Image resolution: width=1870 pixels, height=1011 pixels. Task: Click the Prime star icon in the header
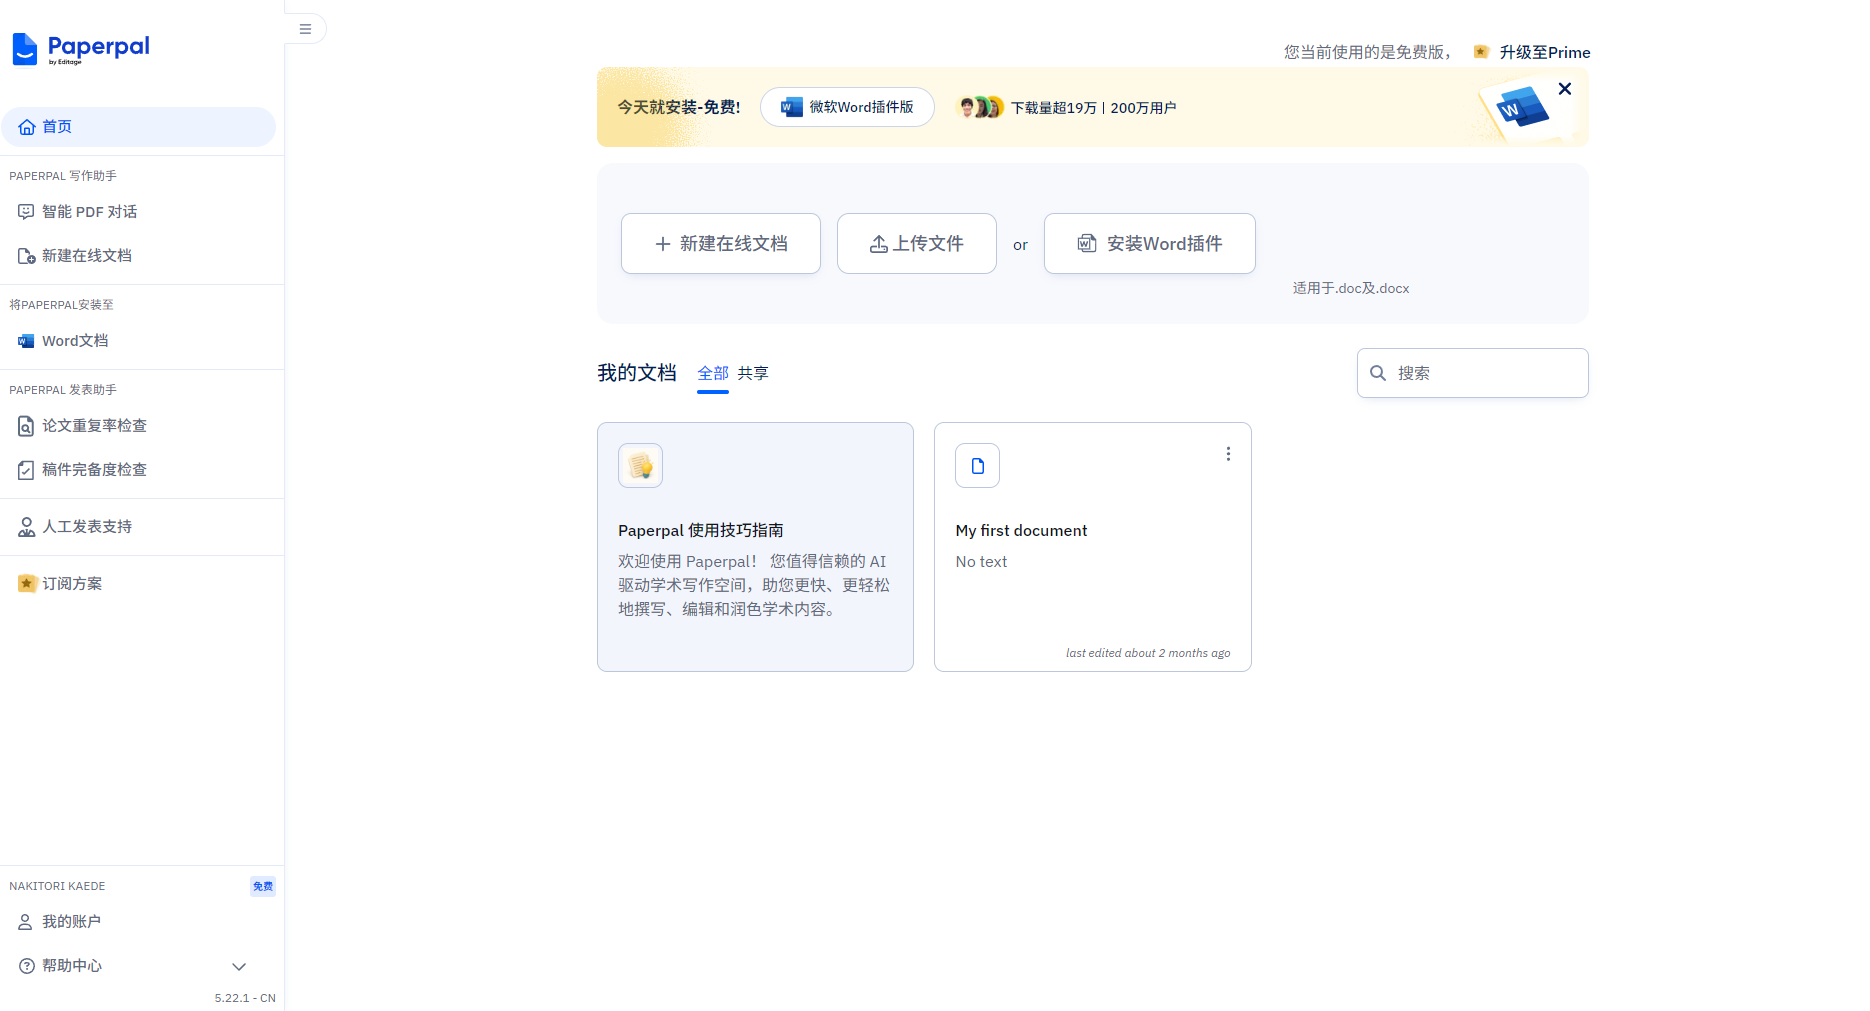pos(1481,52)
